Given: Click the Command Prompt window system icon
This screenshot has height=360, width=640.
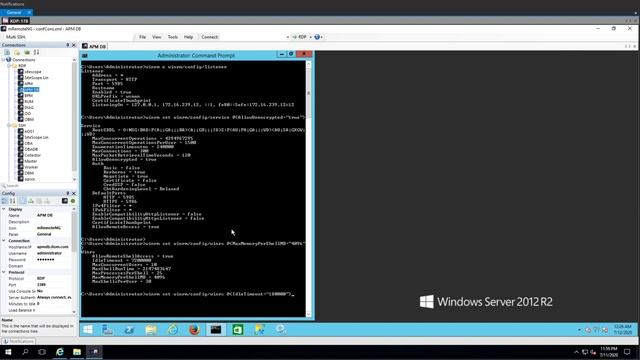Looking at the screenshot, I should [x=85, y=56].
